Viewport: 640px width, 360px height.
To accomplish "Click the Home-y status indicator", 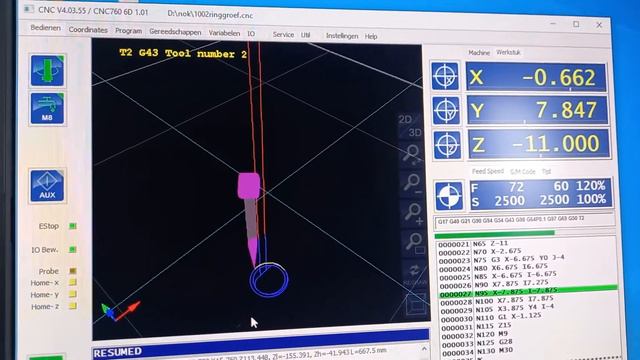I will click(x=73, y=294).
